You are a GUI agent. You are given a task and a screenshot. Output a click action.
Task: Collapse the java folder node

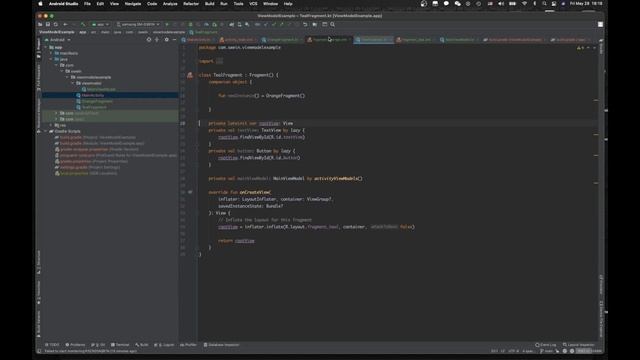point(51,59)
